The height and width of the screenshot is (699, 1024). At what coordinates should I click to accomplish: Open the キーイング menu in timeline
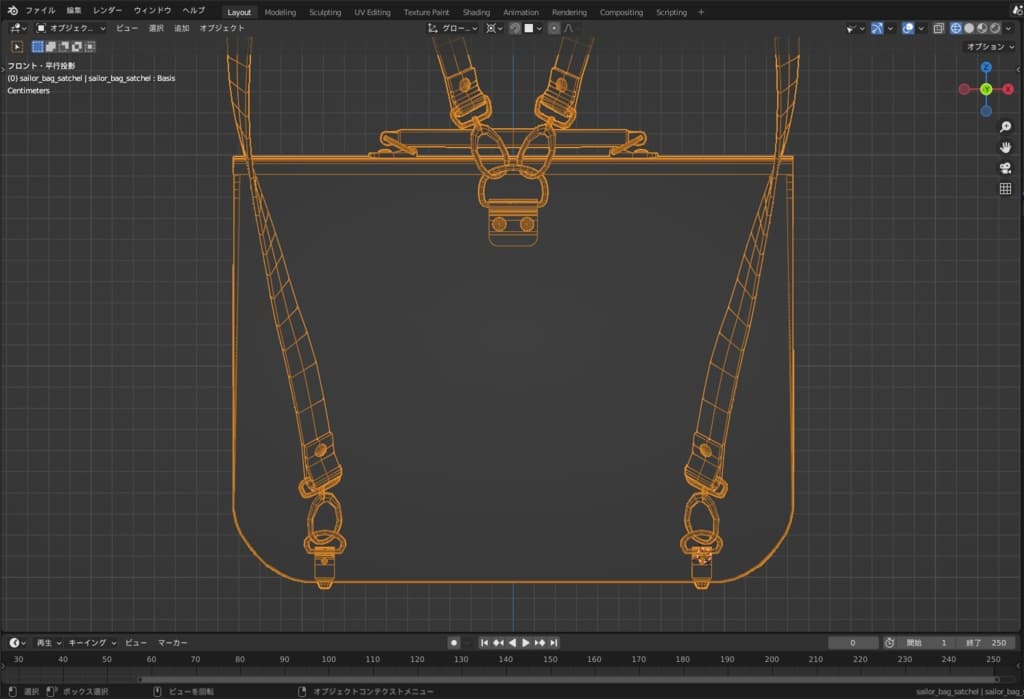click(x=91, y=642)
